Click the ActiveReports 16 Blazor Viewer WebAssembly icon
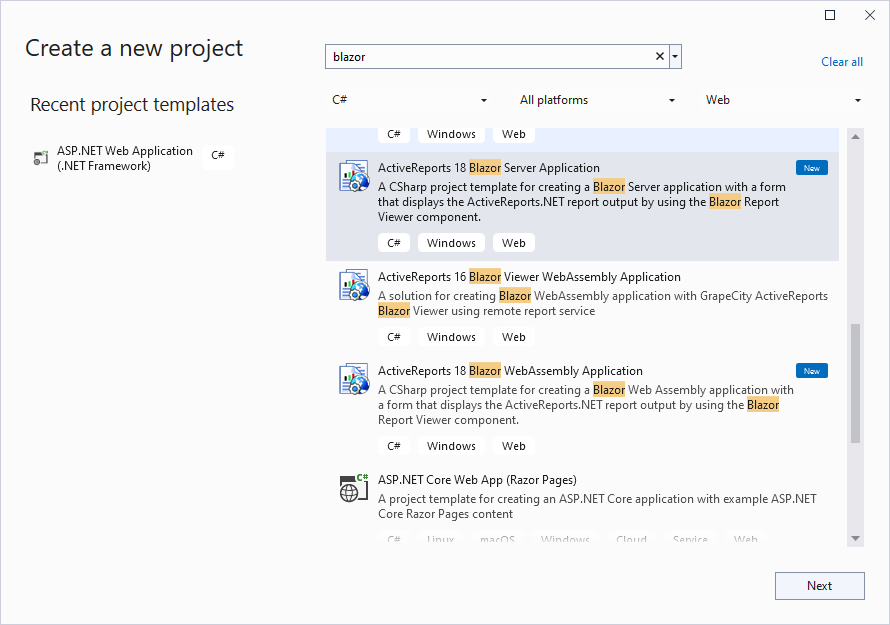 pyautogui.click(x=354, y=284)
